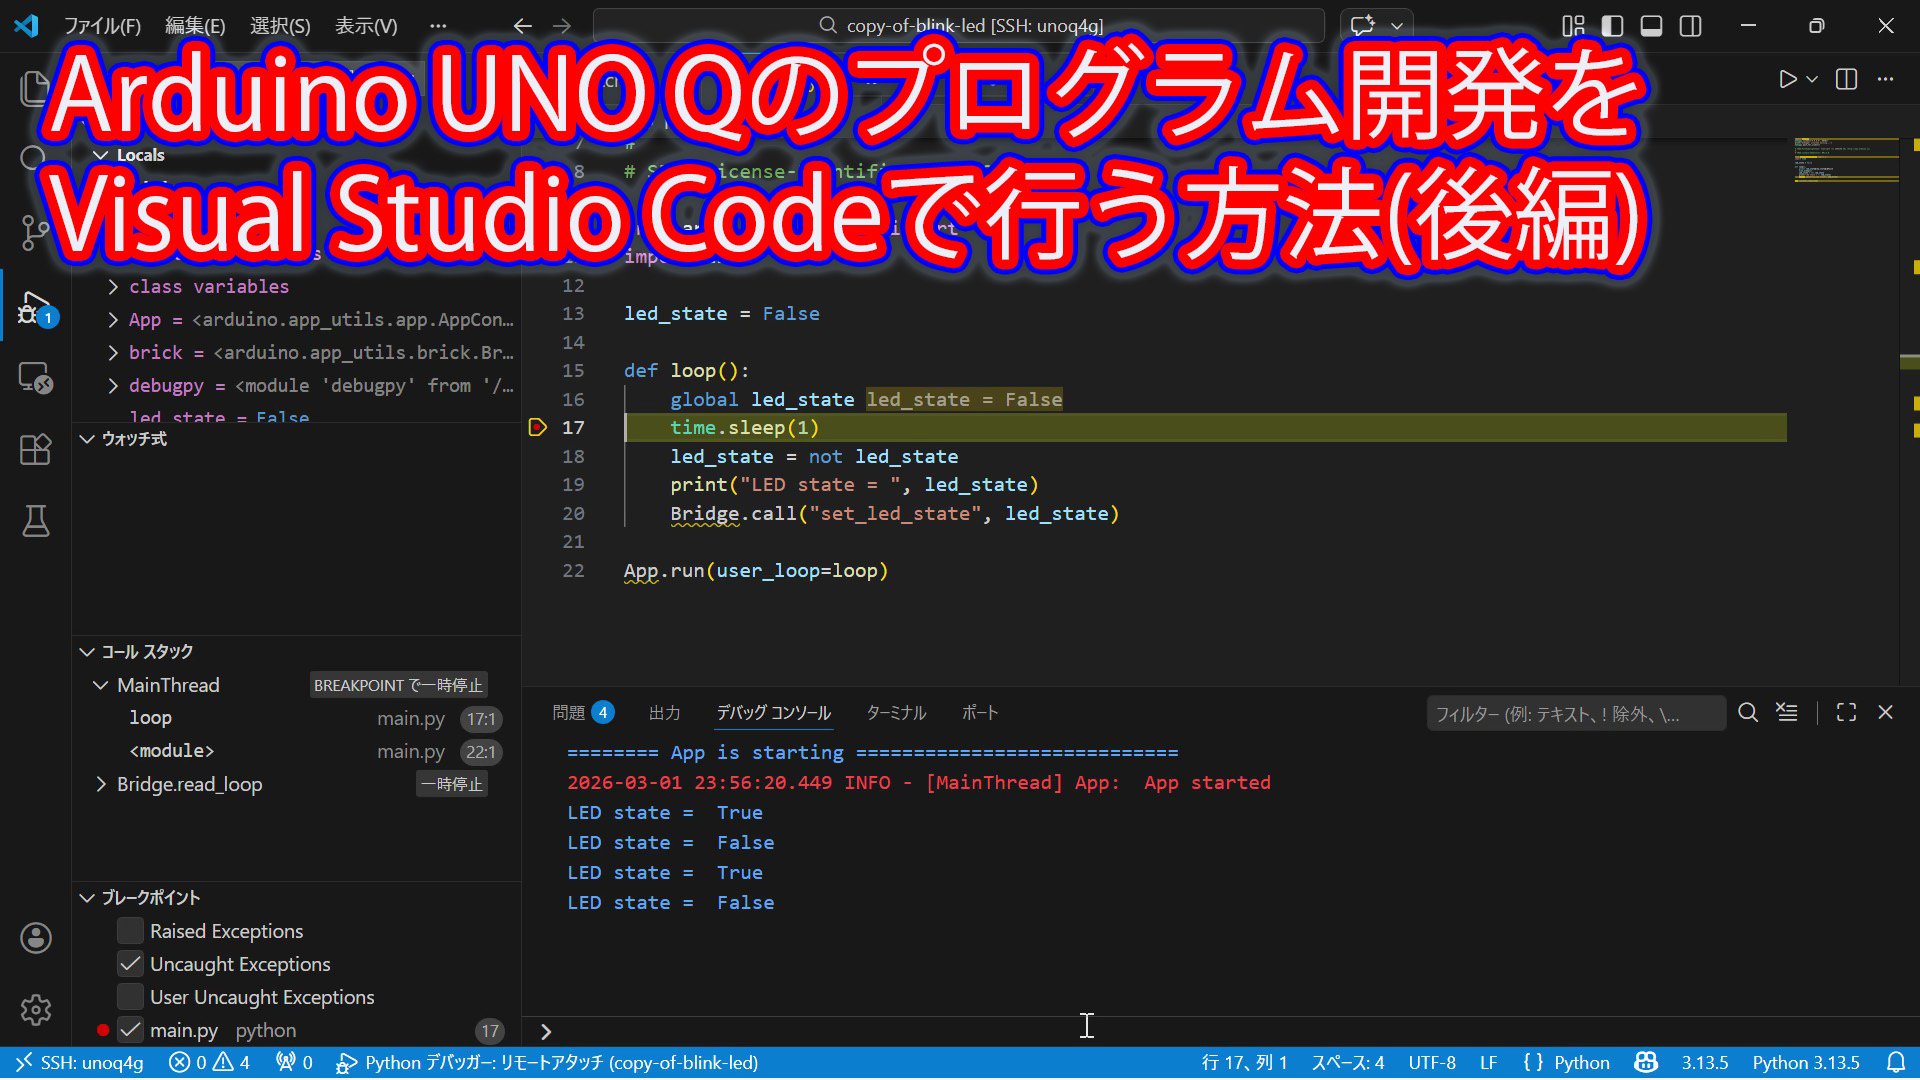Switch to the ターミナル tab

click(x=896, y=713)
